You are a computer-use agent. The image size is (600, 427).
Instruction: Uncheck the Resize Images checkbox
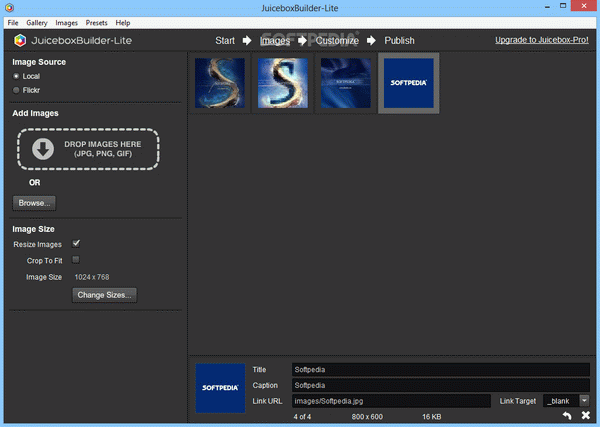(76, 243)
